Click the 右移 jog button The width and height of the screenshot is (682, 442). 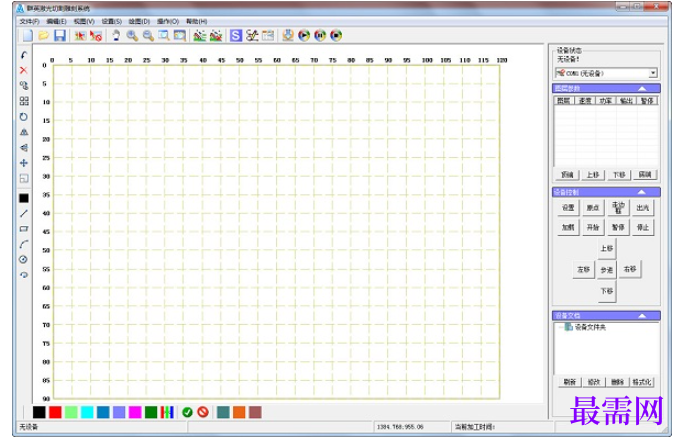tap(630, 269)
